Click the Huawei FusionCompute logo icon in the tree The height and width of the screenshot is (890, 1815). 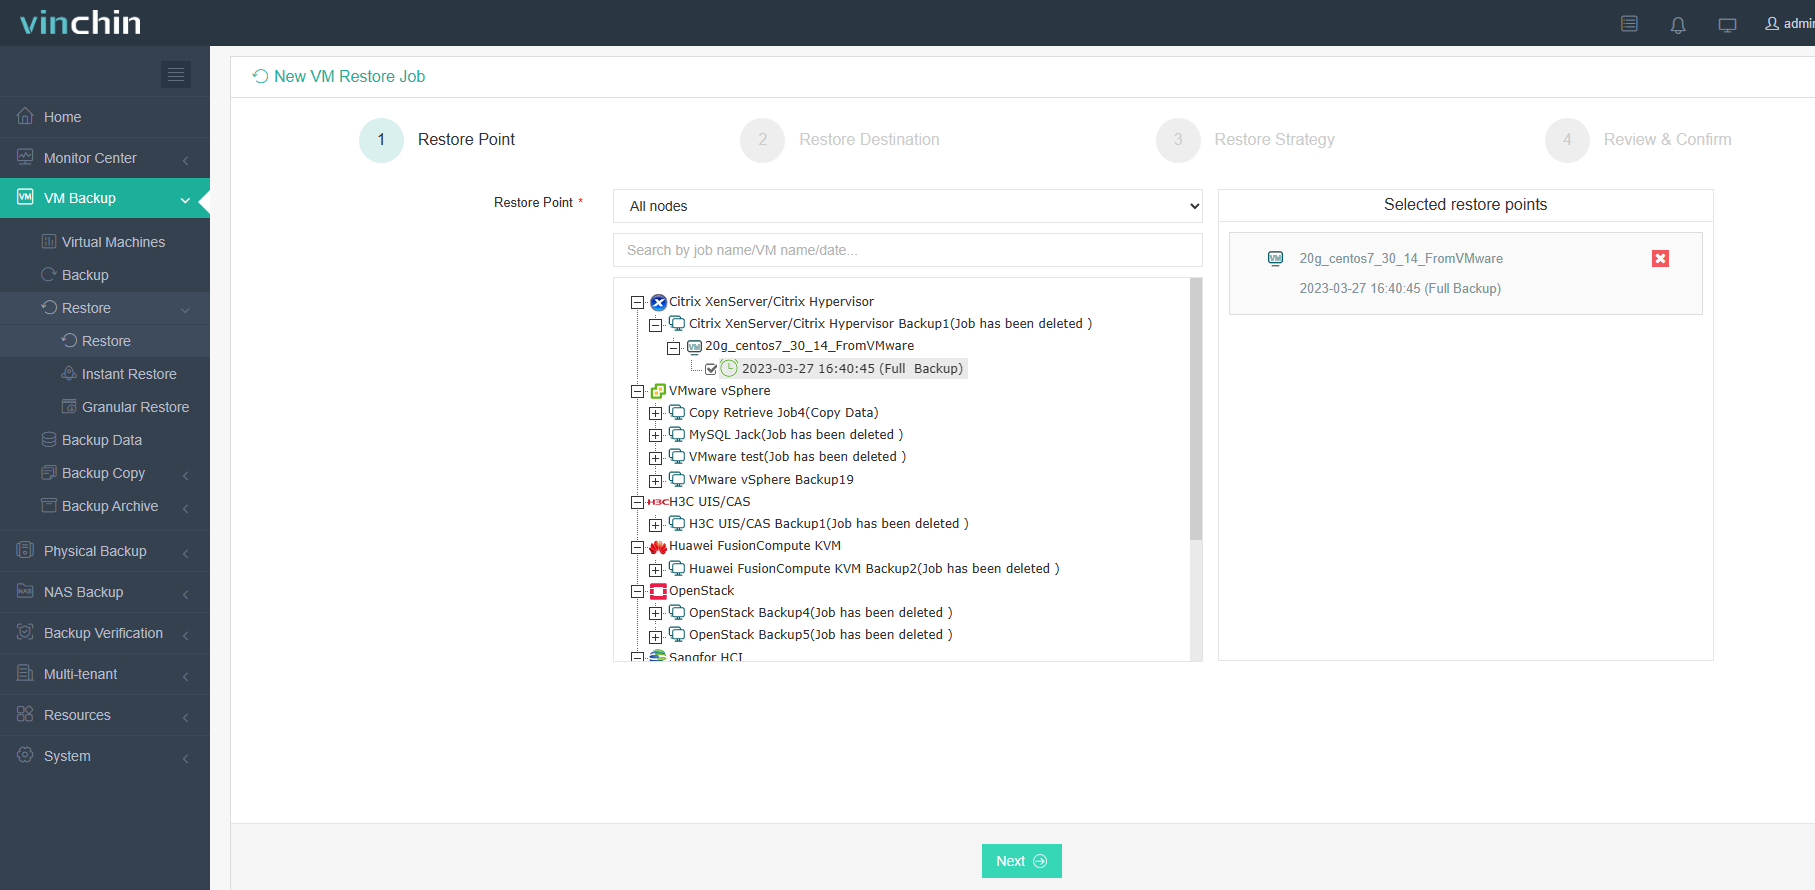(x=658, y=546)
